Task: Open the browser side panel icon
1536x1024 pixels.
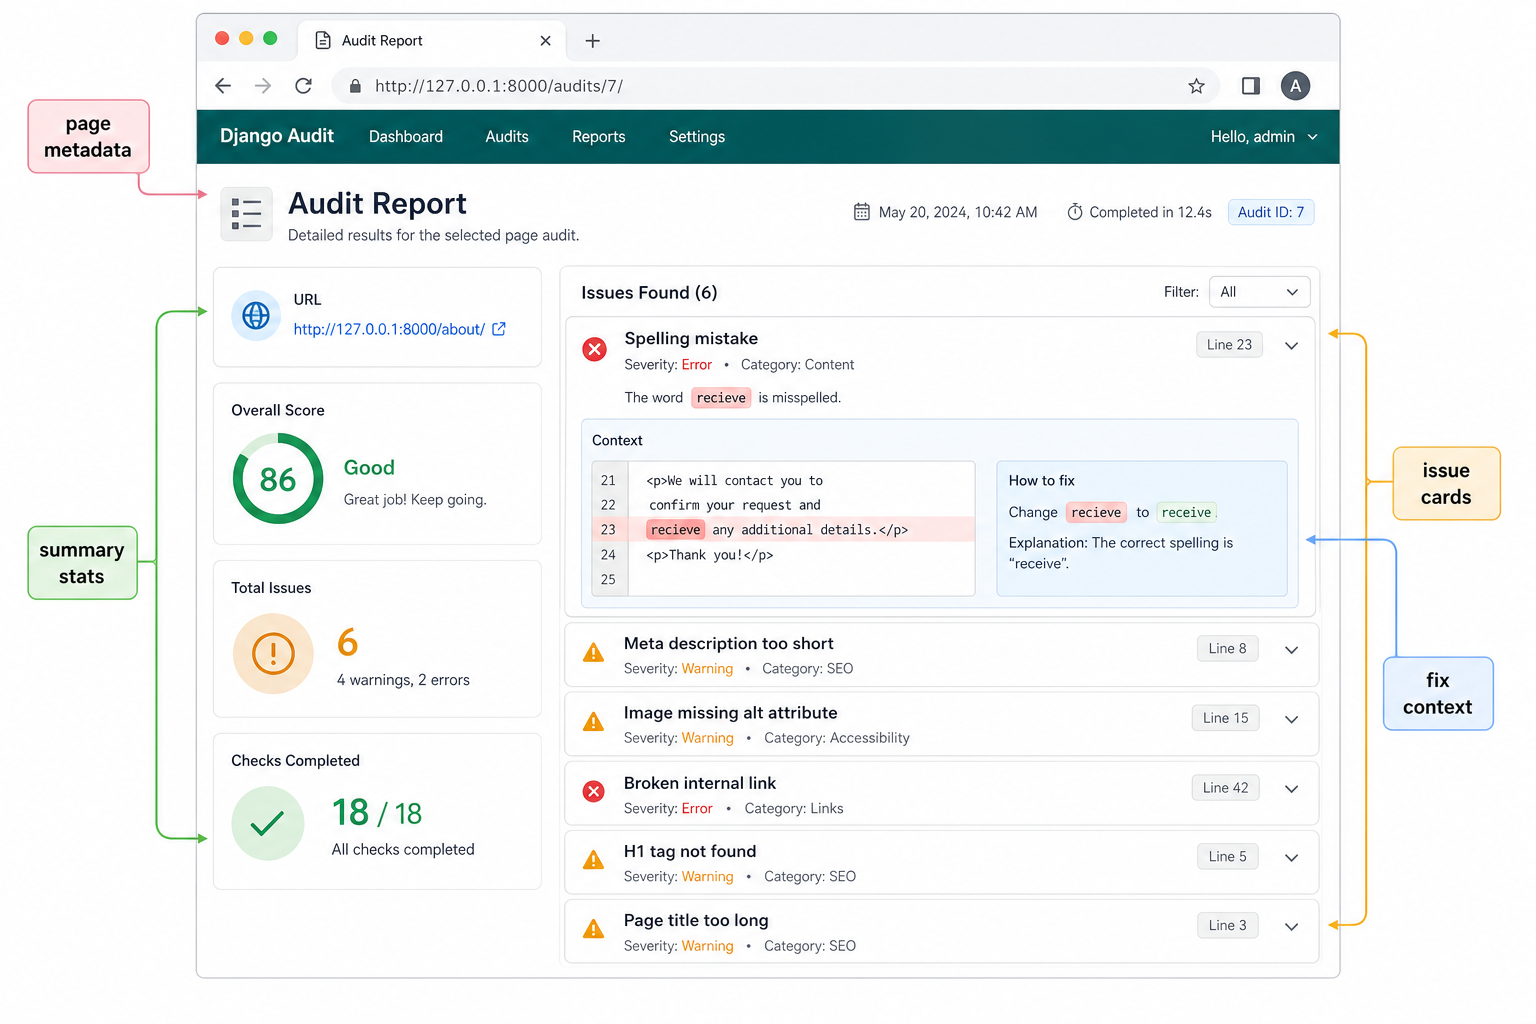Action: [x=1250, y=86]
